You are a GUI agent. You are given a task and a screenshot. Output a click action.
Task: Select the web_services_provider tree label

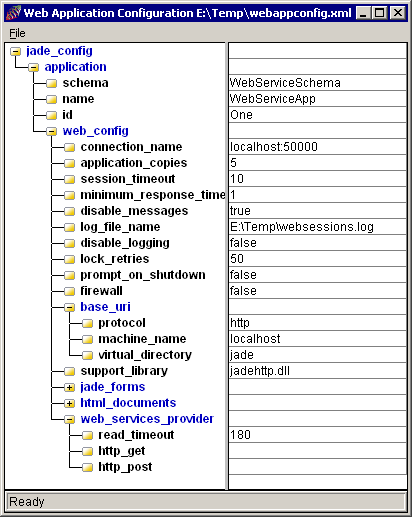tap(147, 419)
